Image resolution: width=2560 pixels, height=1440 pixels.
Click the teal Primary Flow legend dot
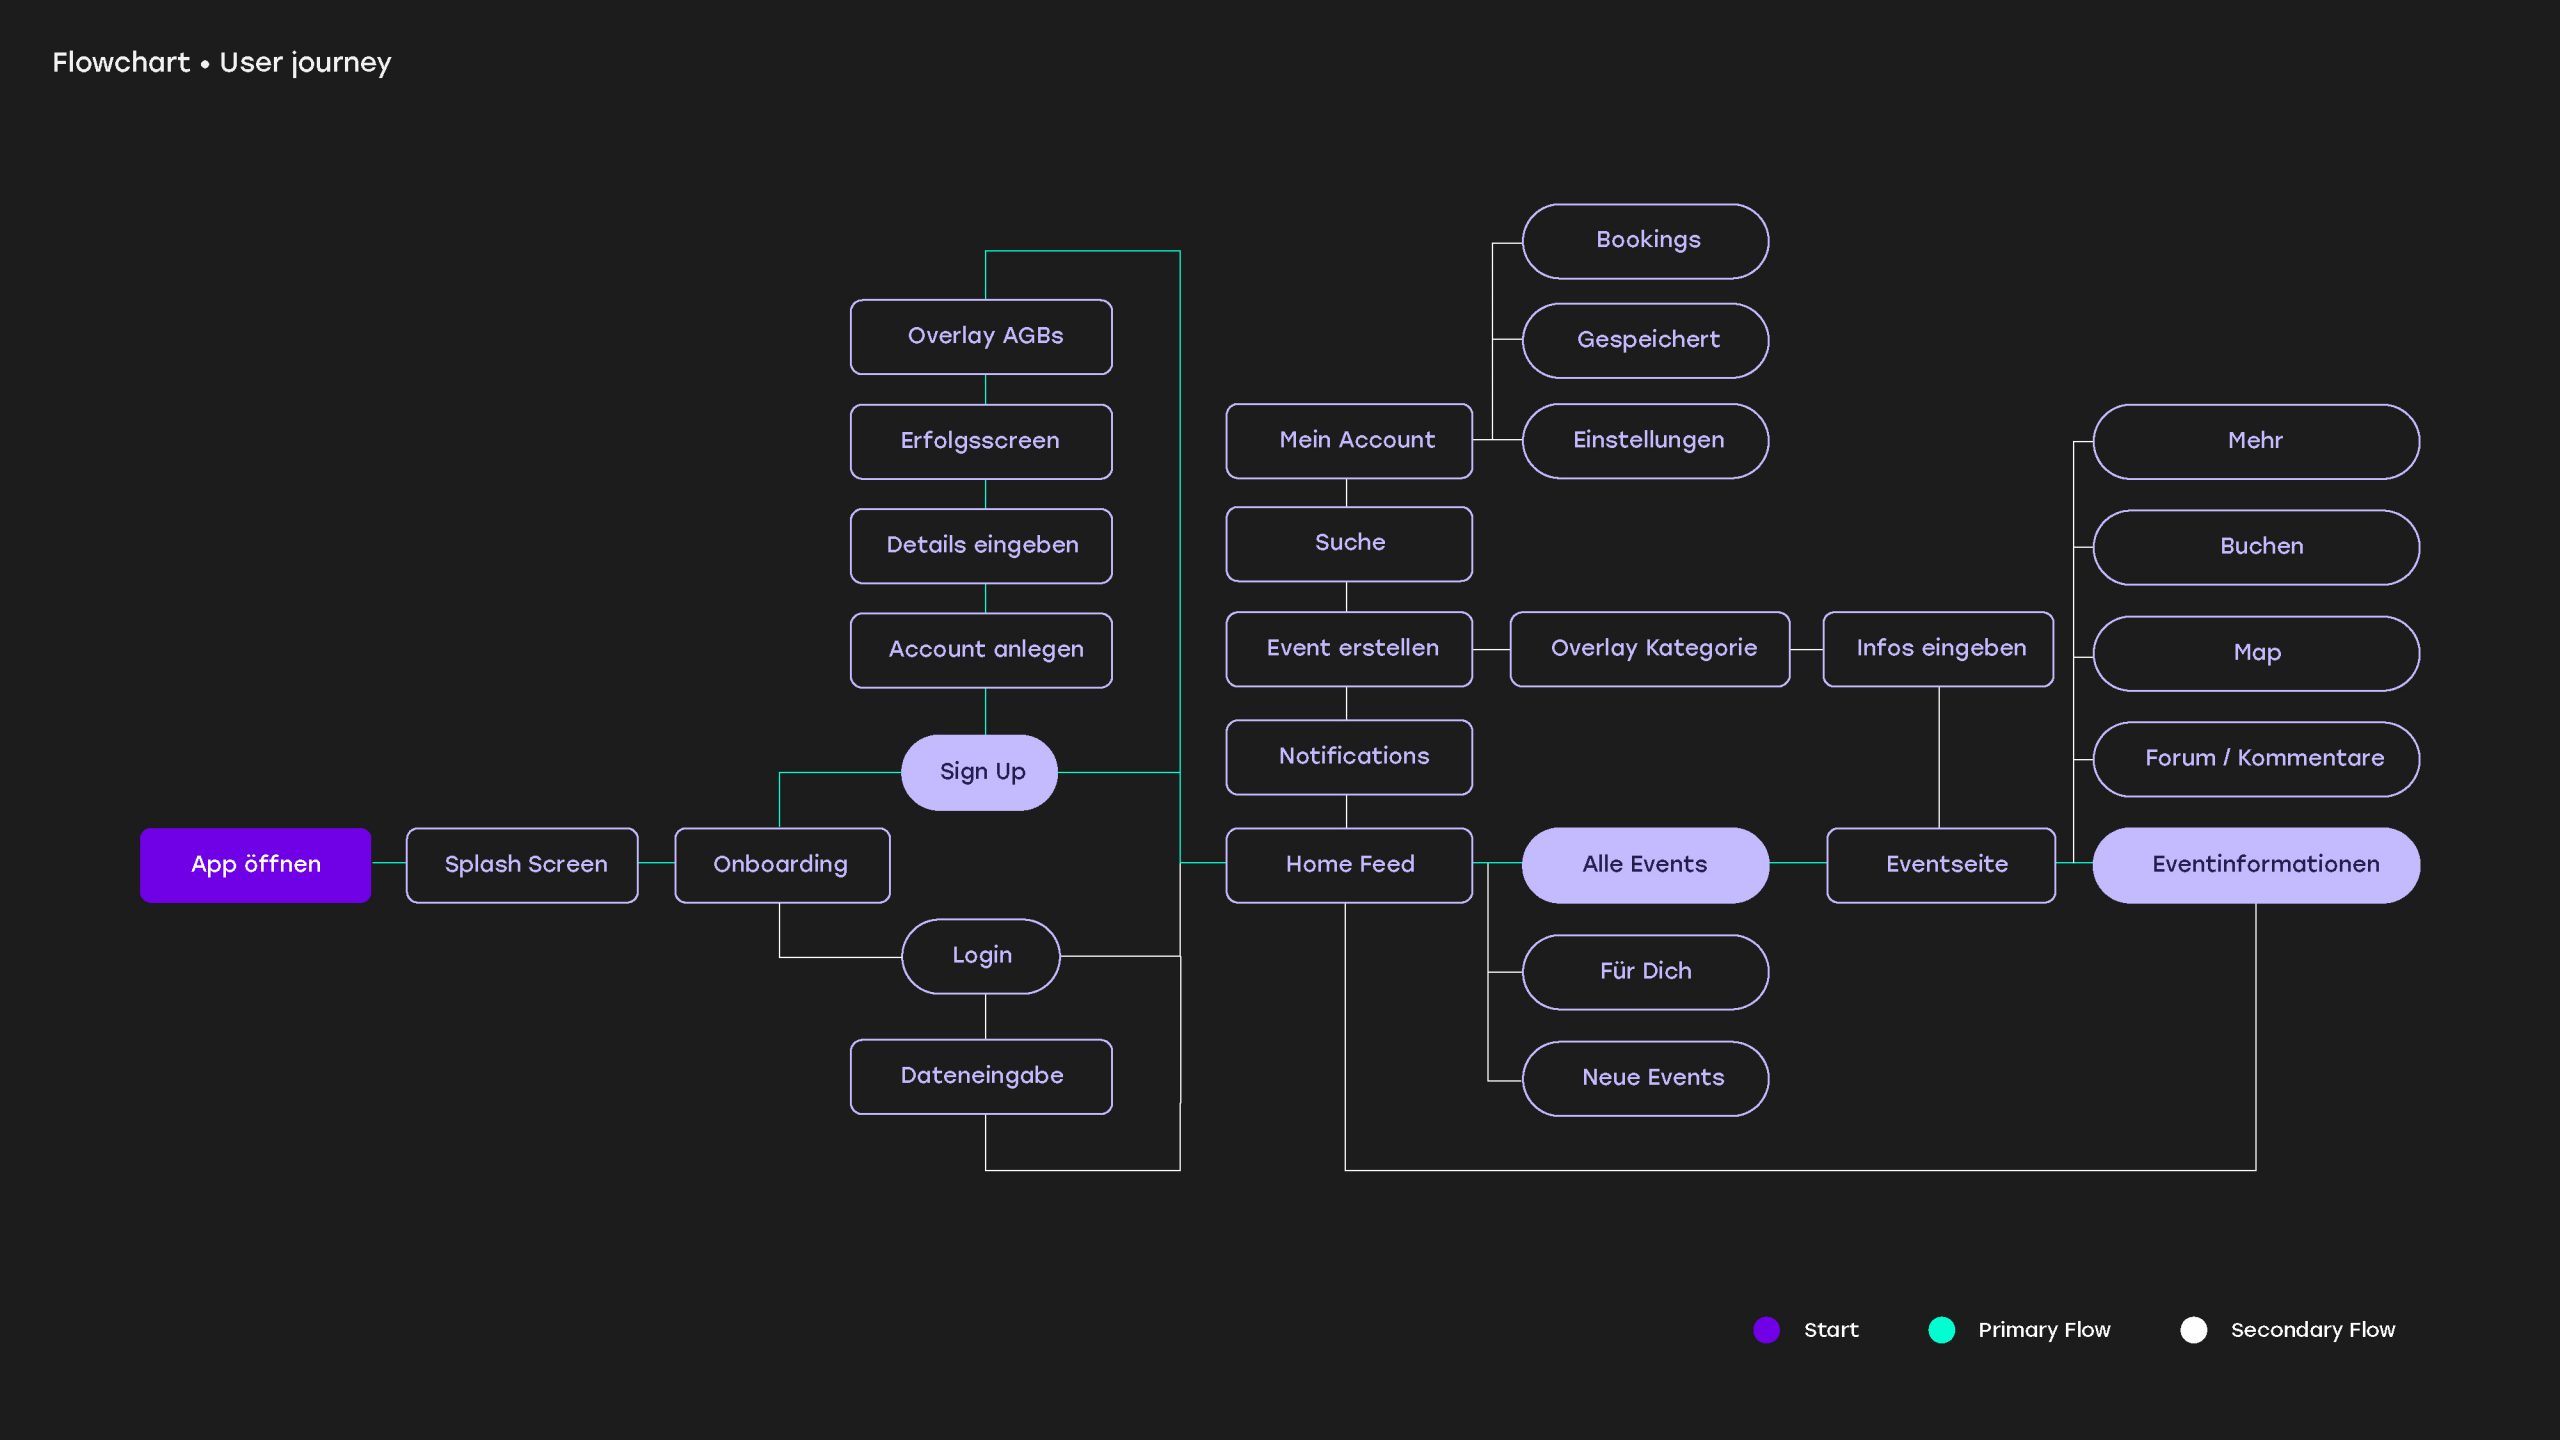1941,1329
